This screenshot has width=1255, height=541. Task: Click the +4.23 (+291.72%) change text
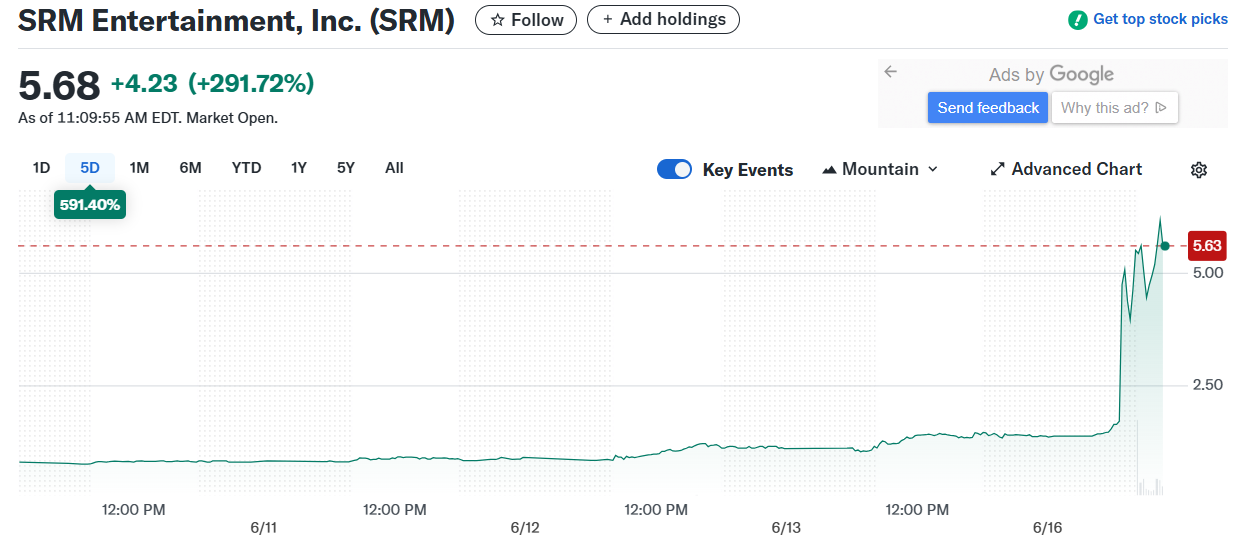coord(212,84)
